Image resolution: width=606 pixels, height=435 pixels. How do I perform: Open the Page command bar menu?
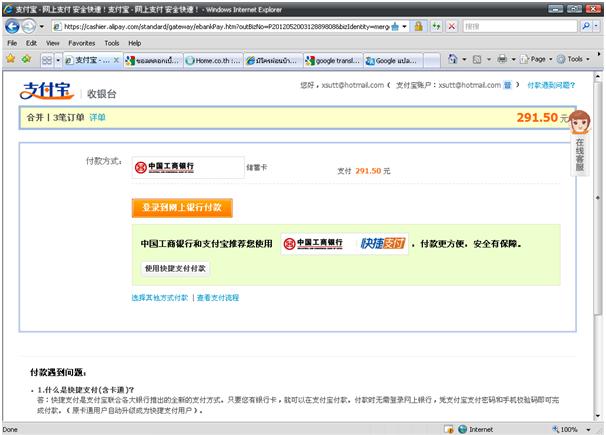536,59
